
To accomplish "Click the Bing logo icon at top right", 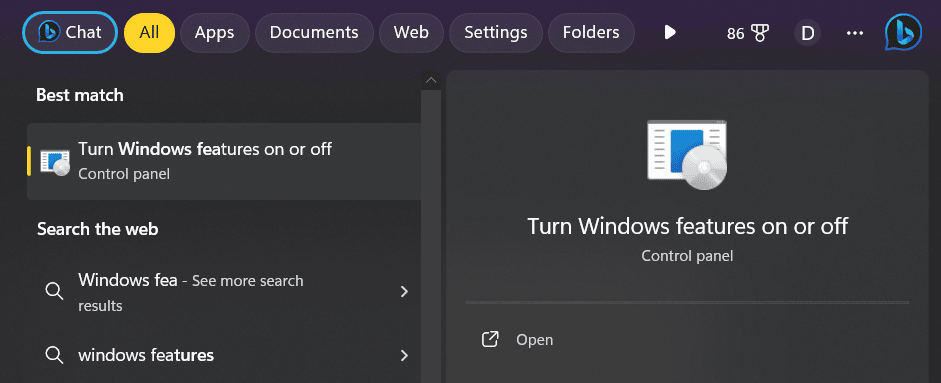I will point(903,32).
